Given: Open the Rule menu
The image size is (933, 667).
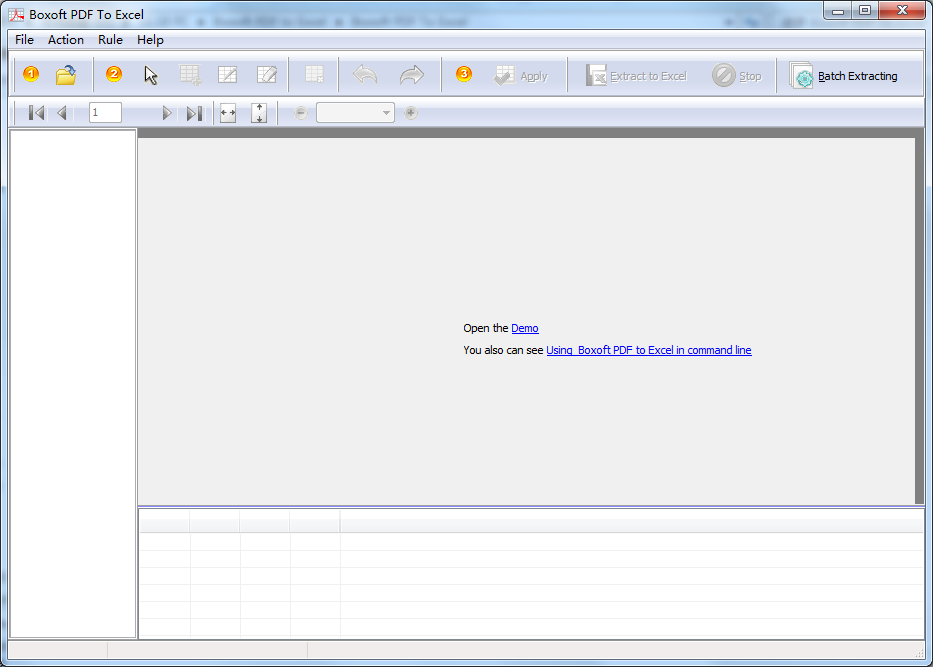Looking at the screenshot, I should pyautogui.click(x=110, y=40).
